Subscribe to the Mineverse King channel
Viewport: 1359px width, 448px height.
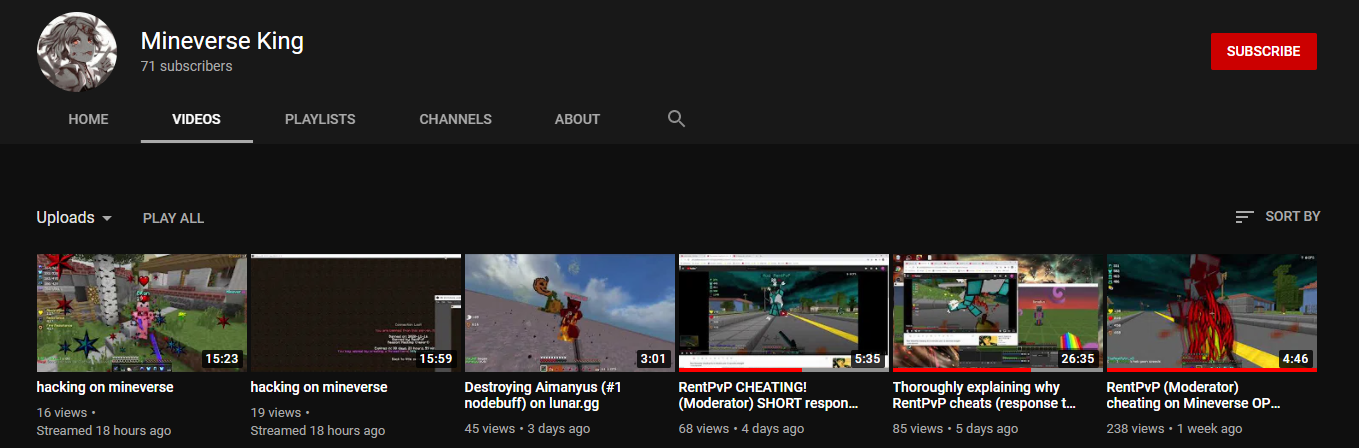[x=1263, y=51]
